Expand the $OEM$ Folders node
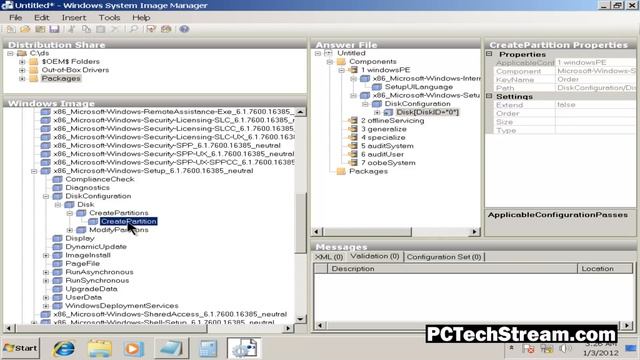Viewport: 640px width, 360px height. (x=22, y=62)
